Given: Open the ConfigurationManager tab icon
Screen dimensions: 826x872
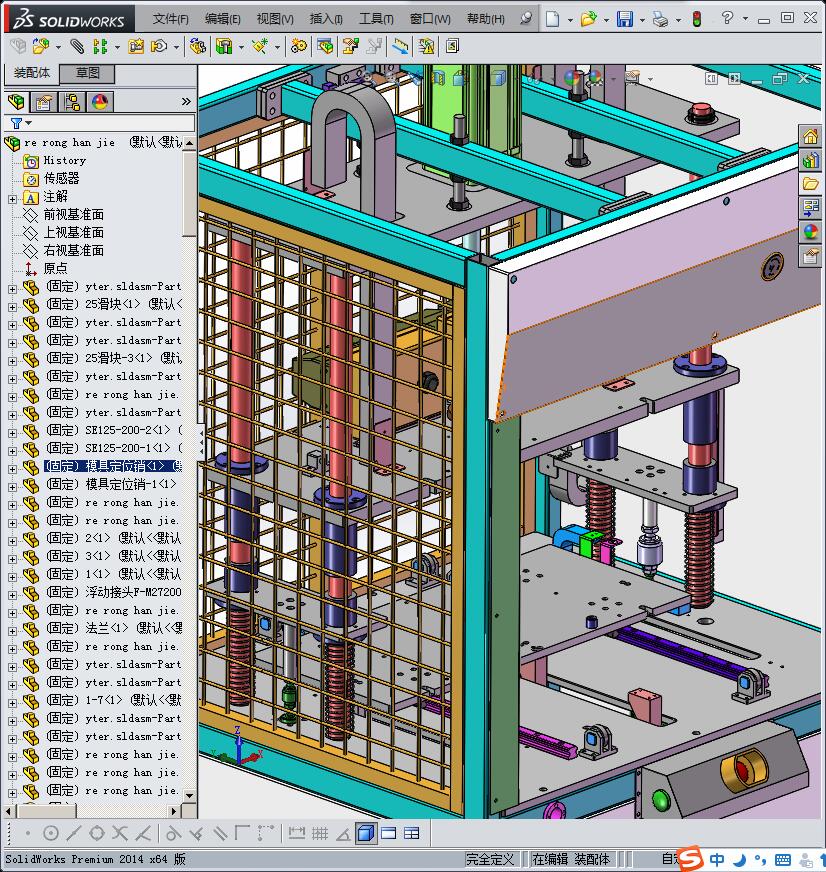Looking at the screenshot, I should pyautogui.click(x=72, y=102).
